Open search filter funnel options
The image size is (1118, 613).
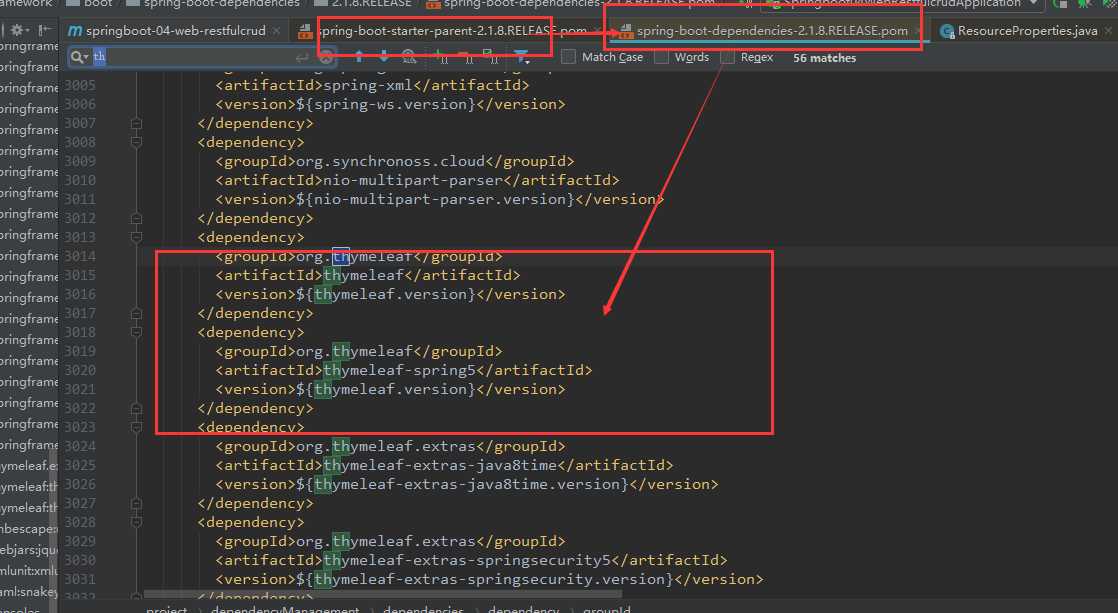[522, 57]
